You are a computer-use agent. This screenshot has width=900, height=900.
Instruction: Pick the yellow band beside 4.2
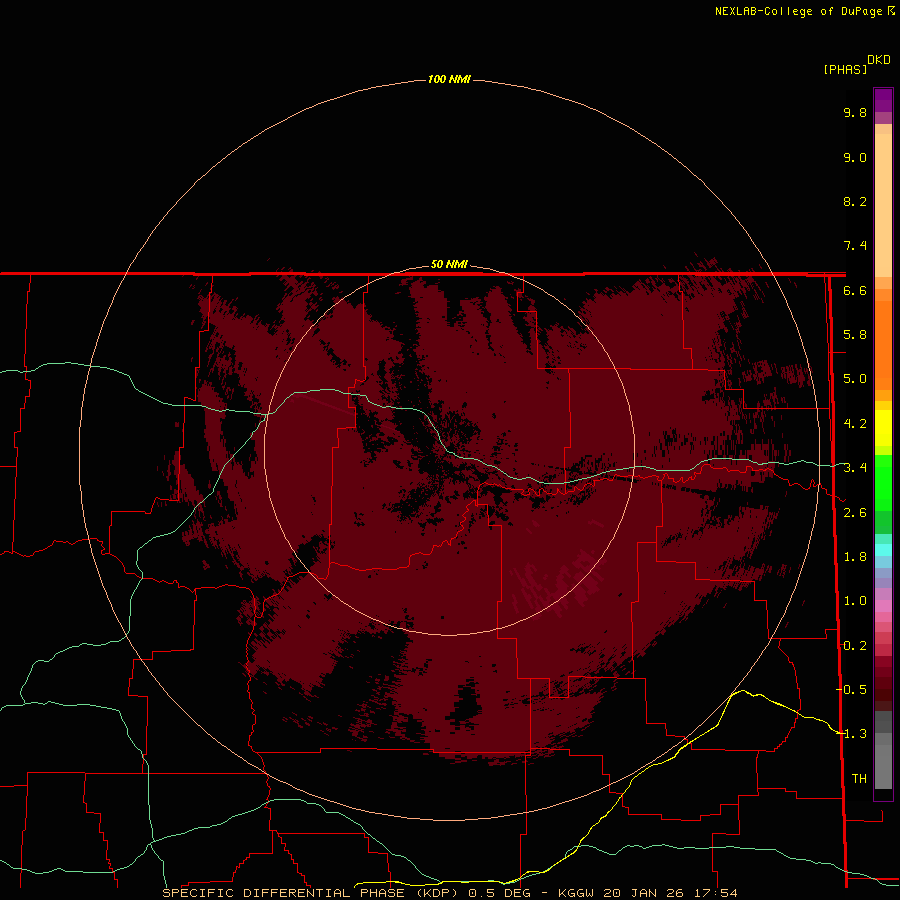pos(883,428)
